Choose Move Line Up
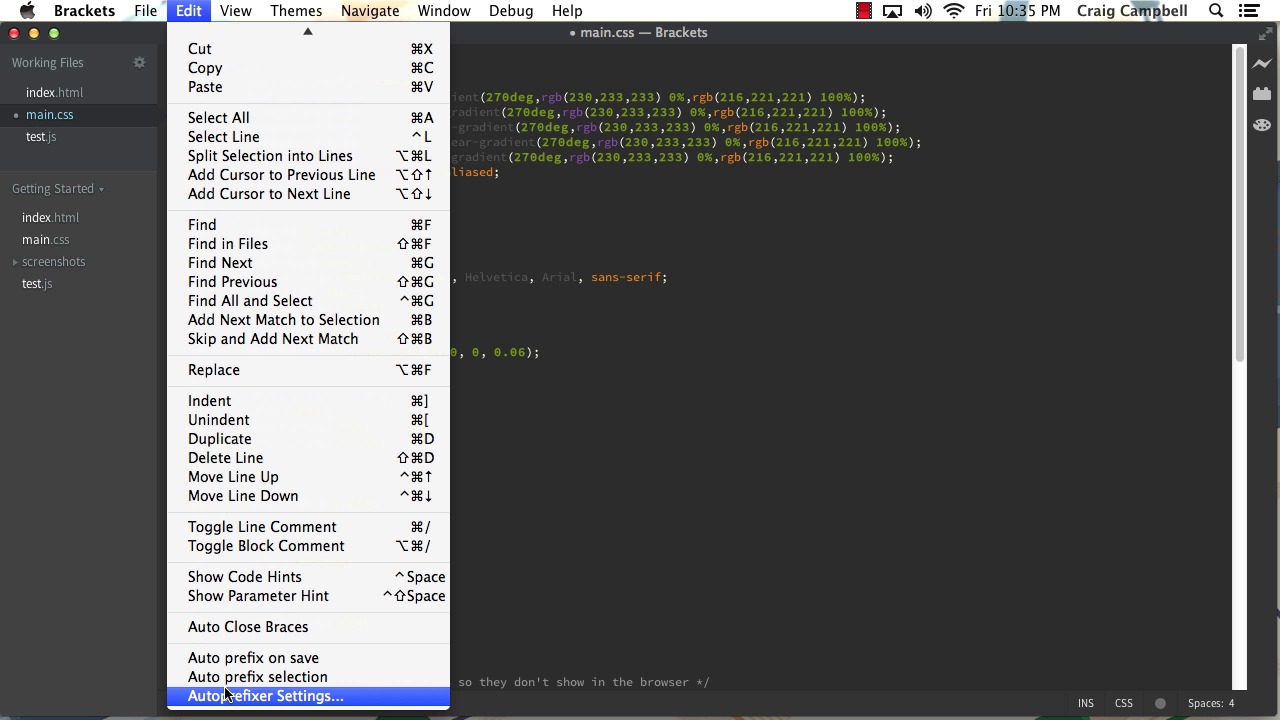The height and width of the screenshot is (720, 1280). 309,477
